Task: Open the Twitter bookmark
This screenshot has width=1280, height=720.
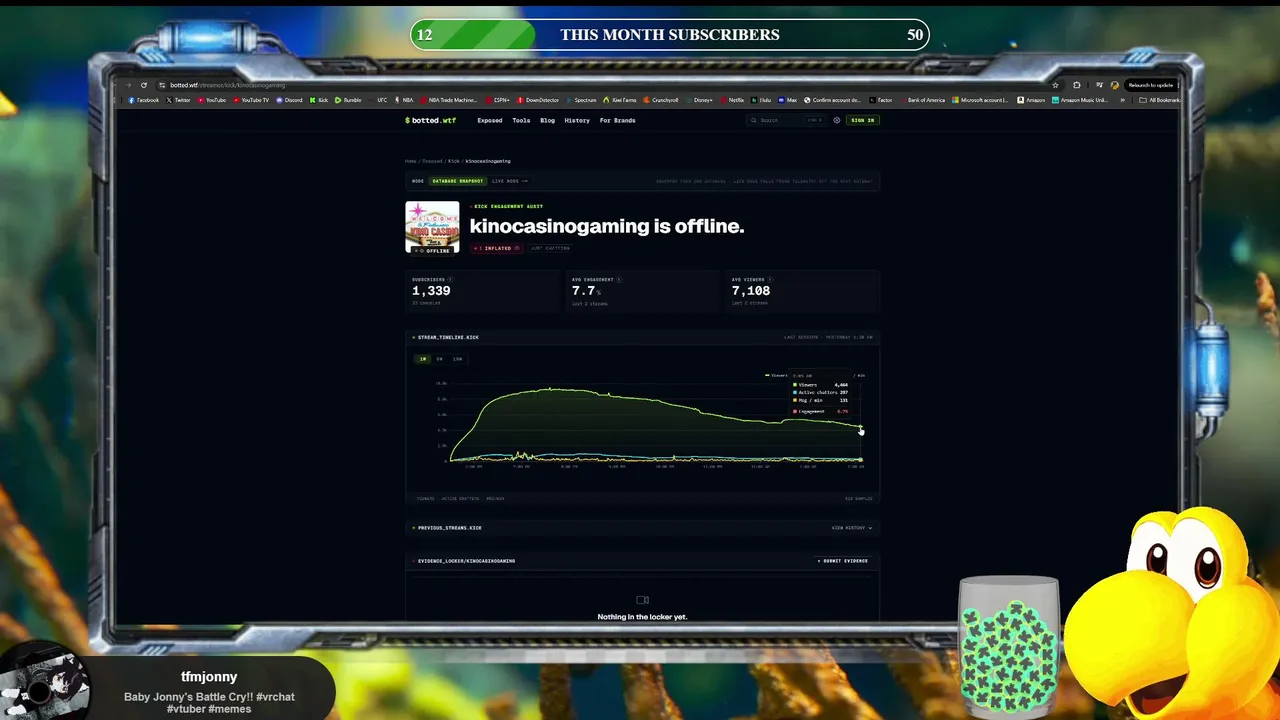Action: point(179,100)
